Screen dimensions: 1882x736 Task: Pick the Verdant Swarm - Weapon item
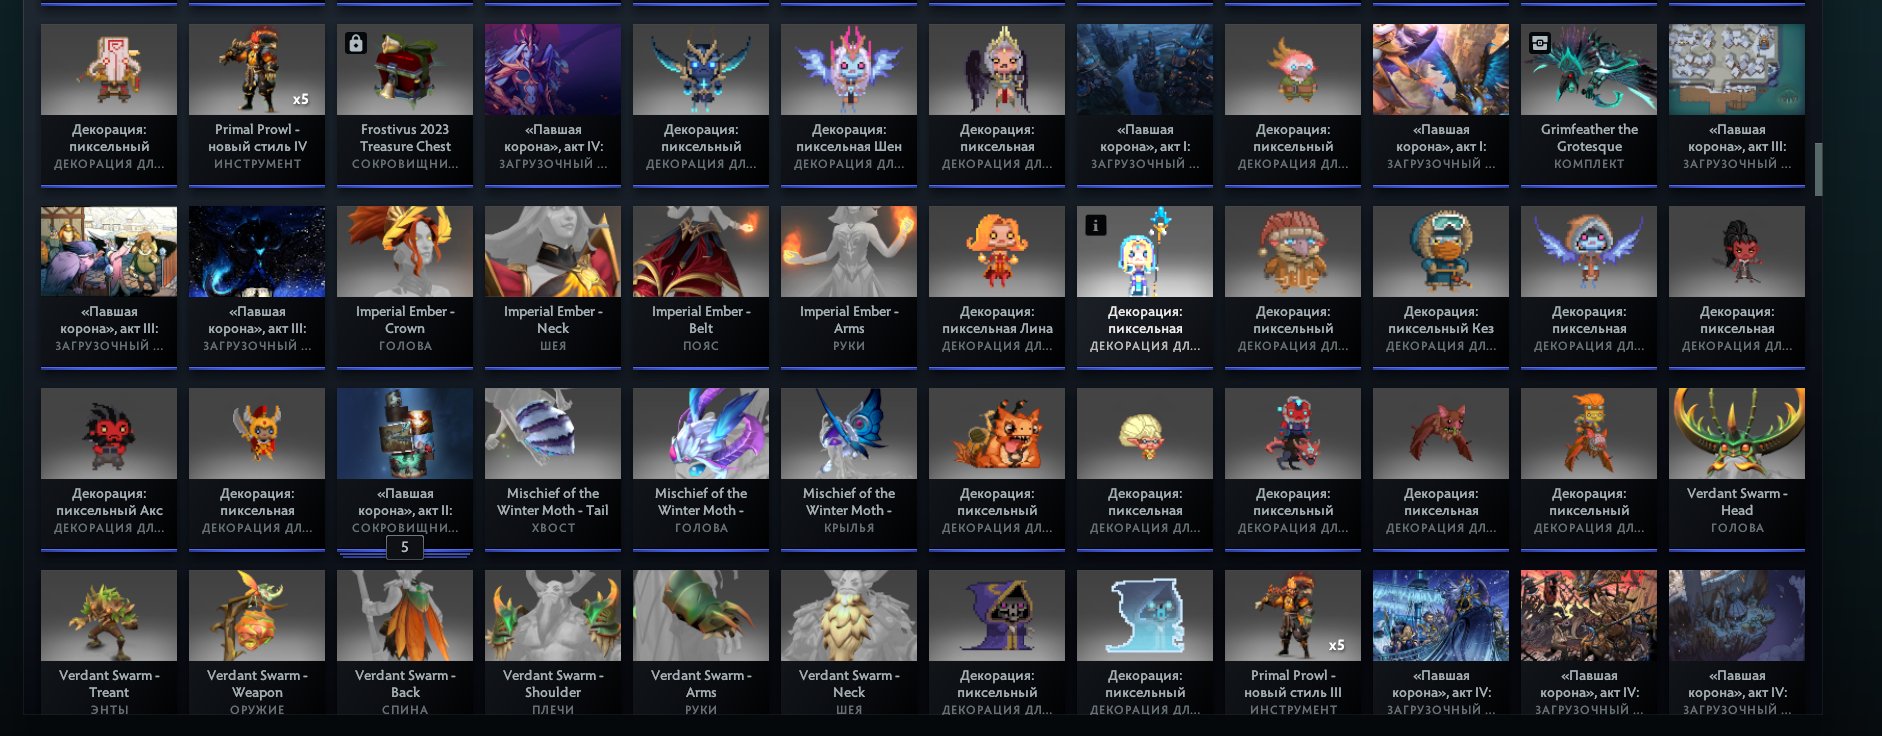coord(257,642)
